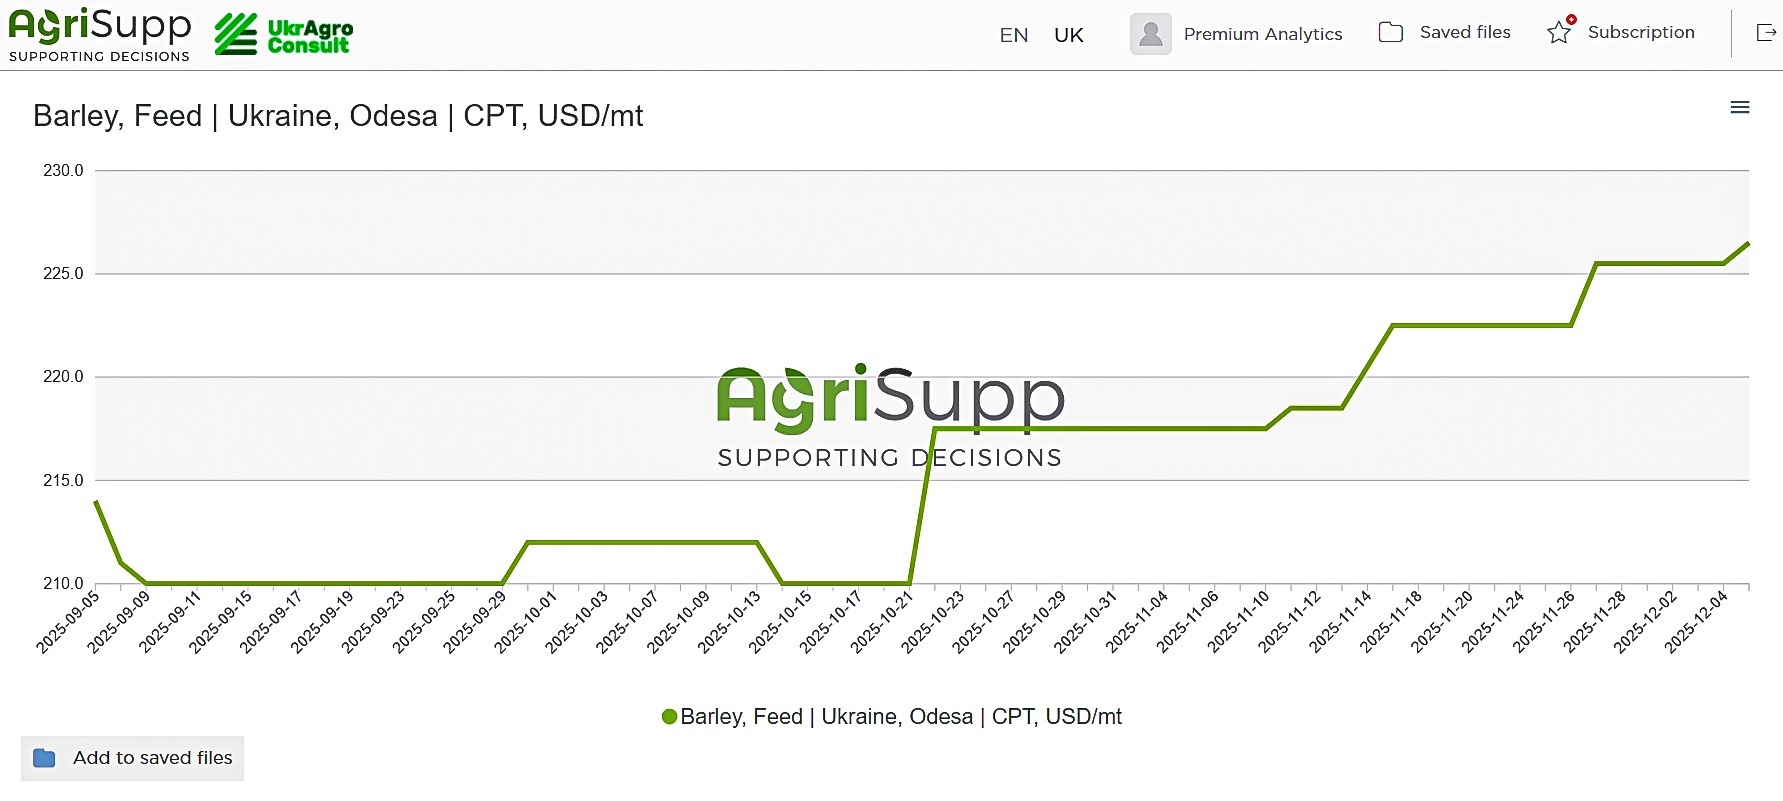Click the 2025-10-21 date axis label
This screenshot has height=801, width=1783.
click(x=884, y=621)
